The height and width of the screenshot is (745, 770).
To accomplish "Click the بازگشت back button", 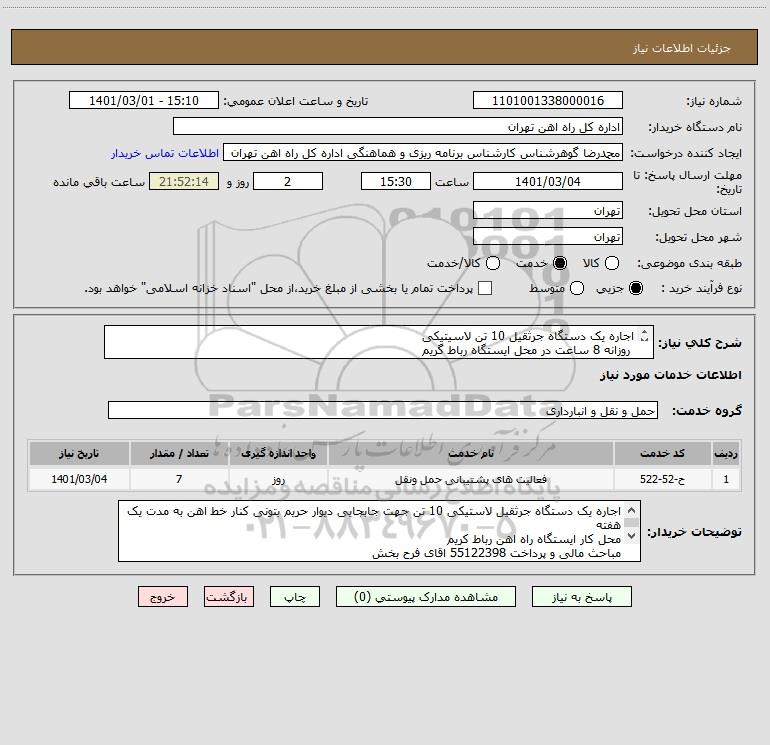I will coord(229,597).
